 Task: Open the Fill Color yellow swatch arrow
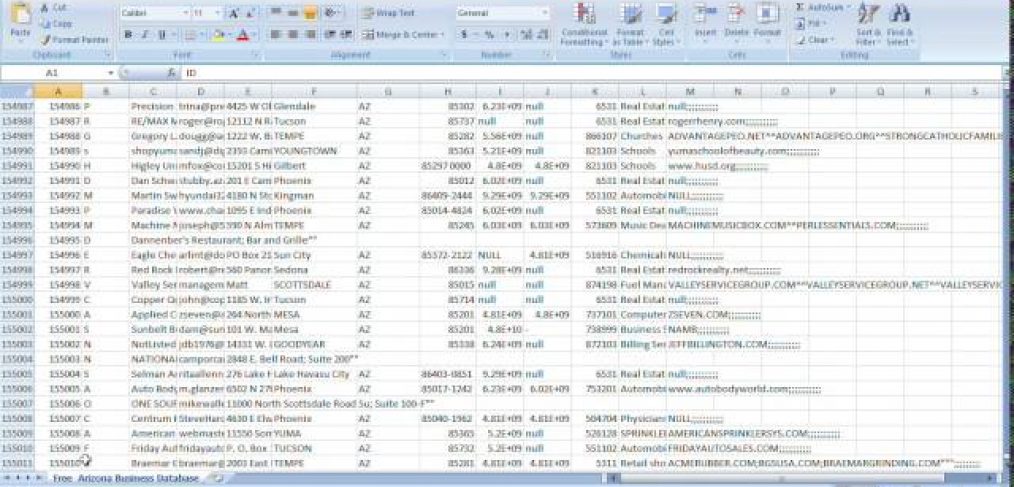230,35
